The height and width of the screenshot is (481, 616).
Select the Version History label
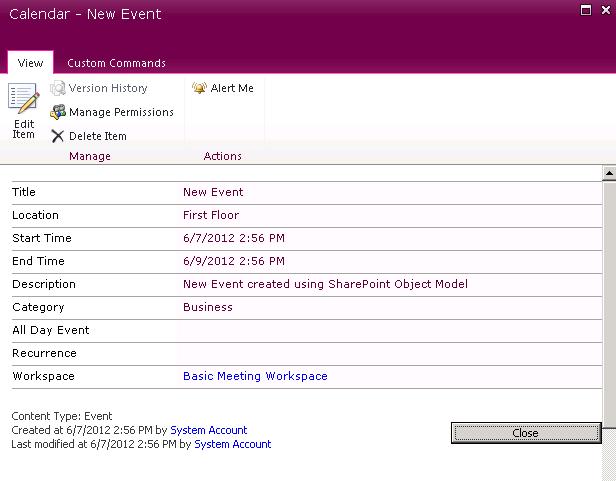108,88
